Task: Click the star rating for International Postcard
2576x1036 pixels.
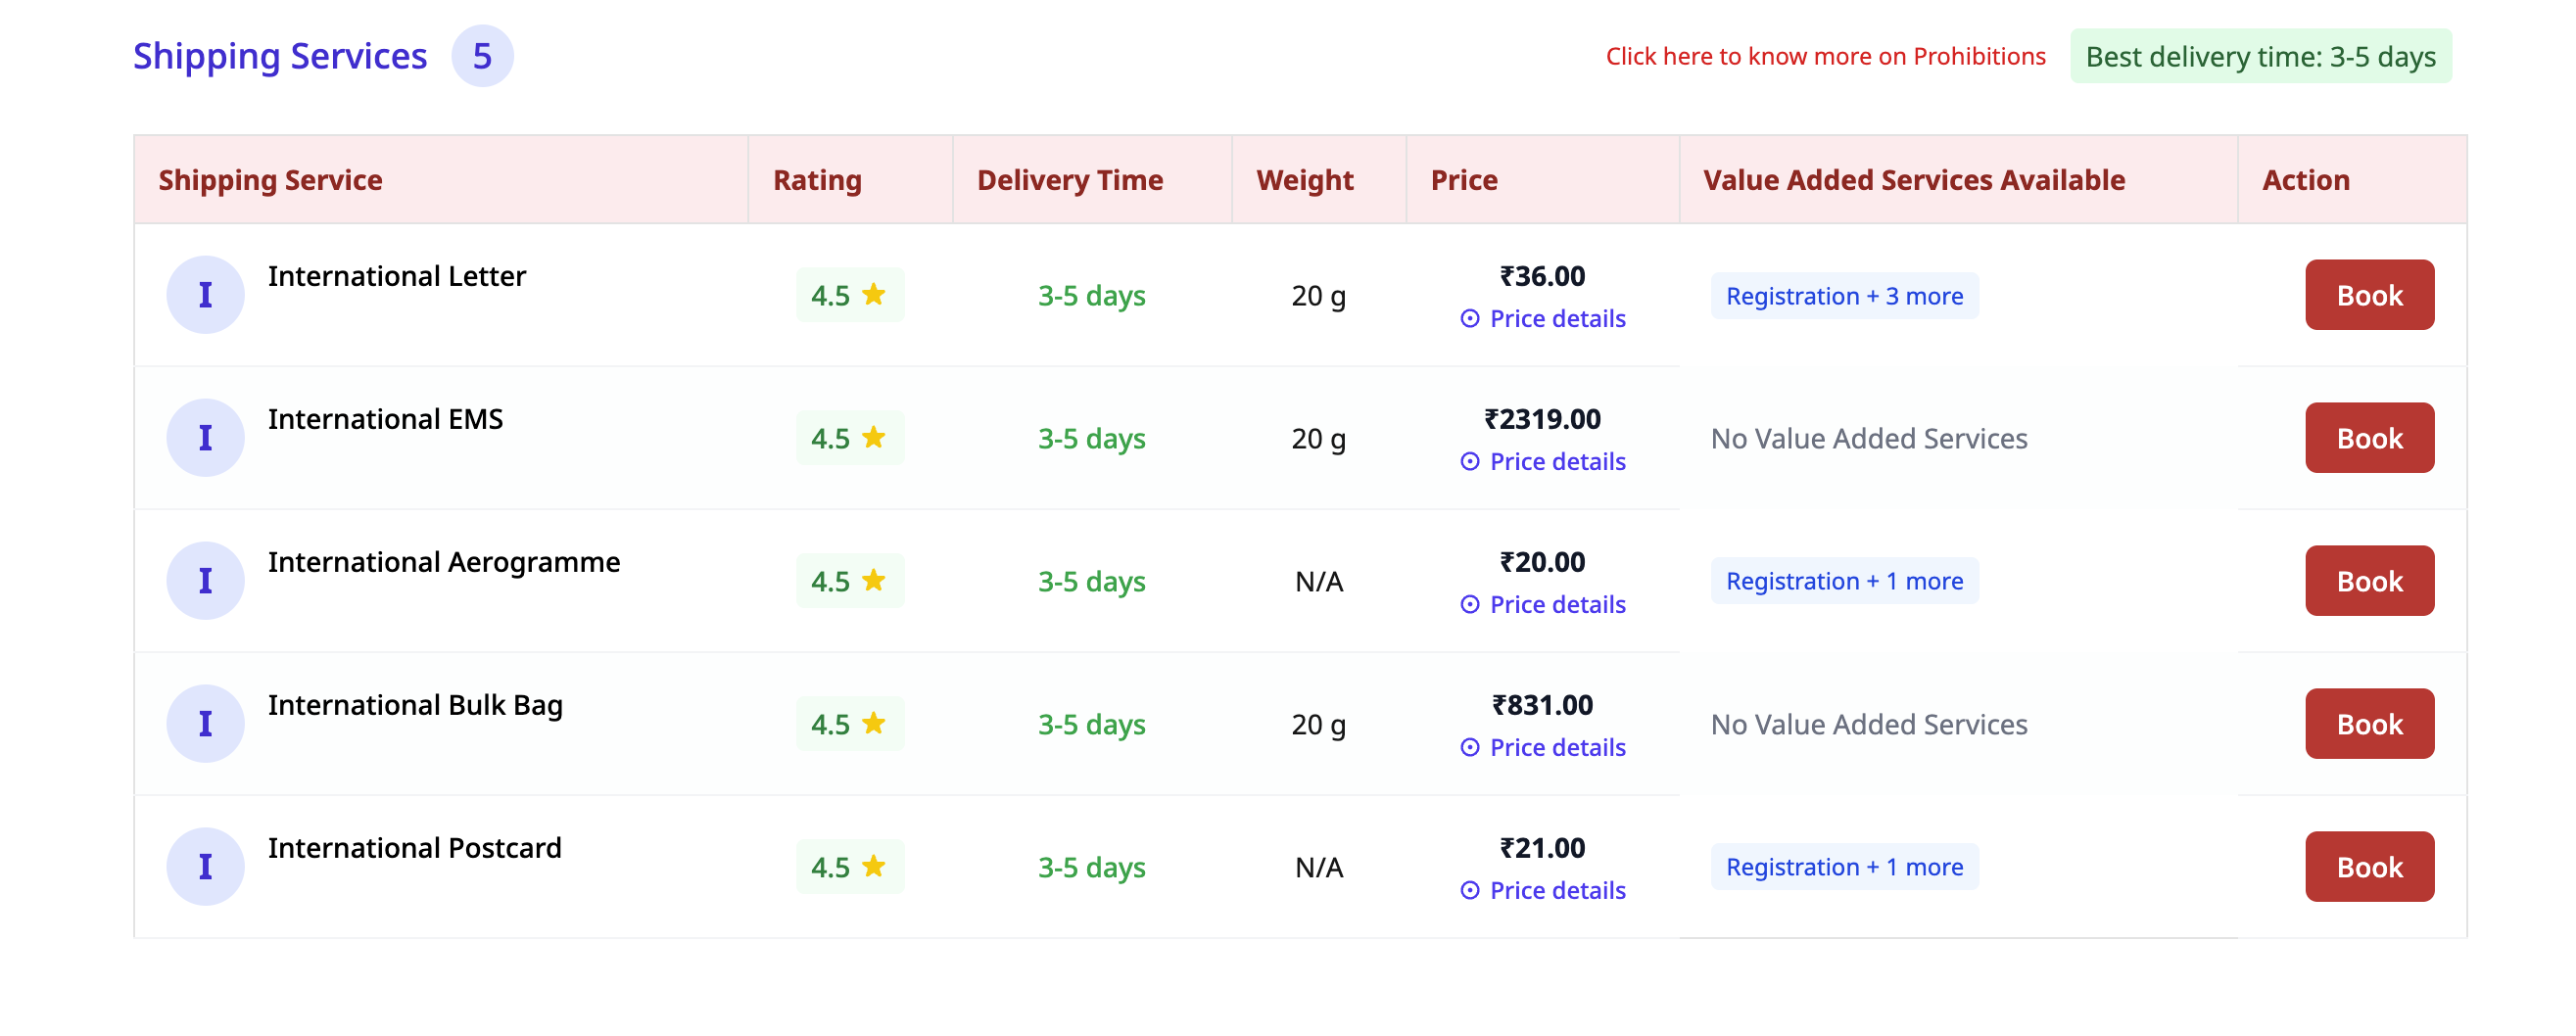Action: (849, 867)
